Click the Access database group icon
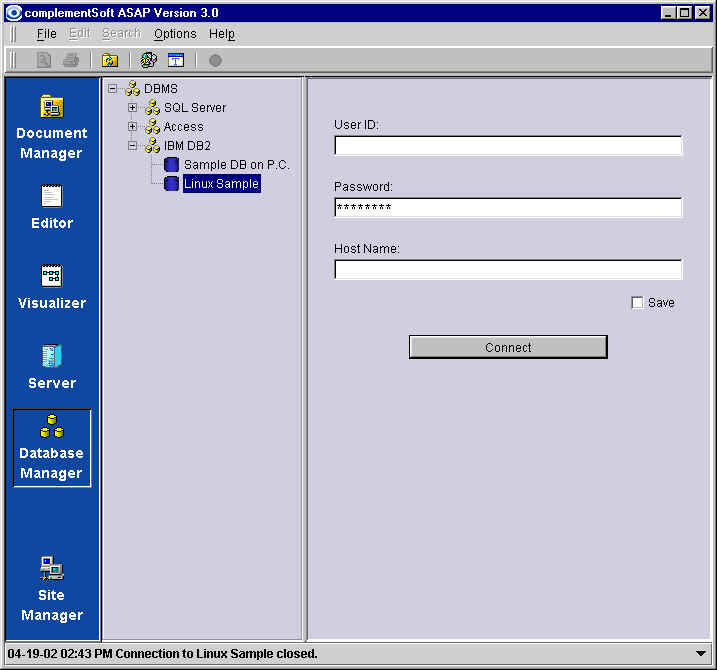This screenshot has width=717, height=670. (152, 126)
